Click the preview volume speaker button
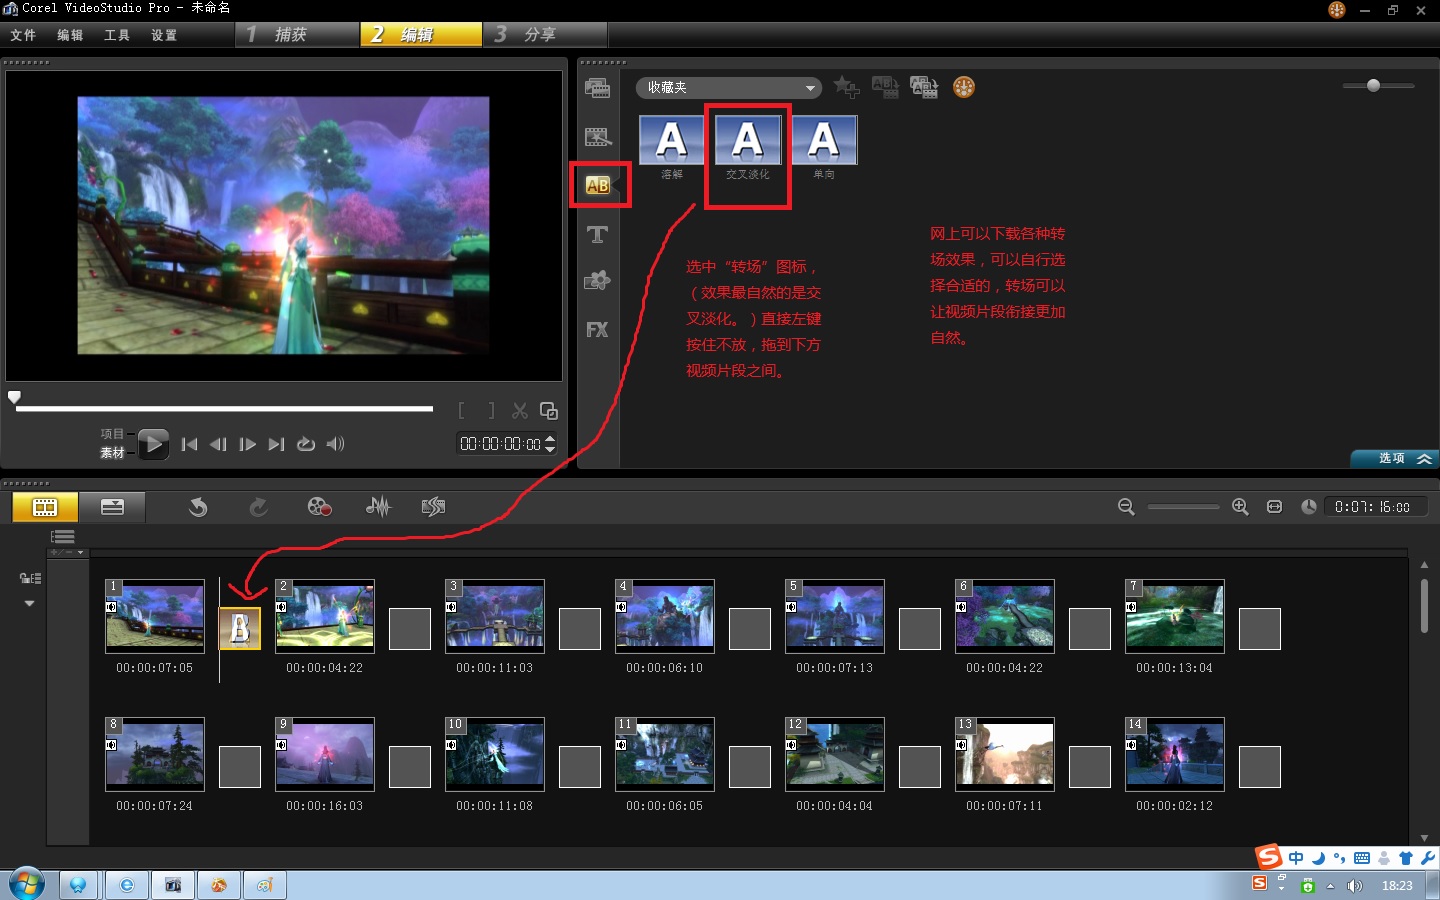The width and height of the screenshot is (1440, 900). (335, 444)
